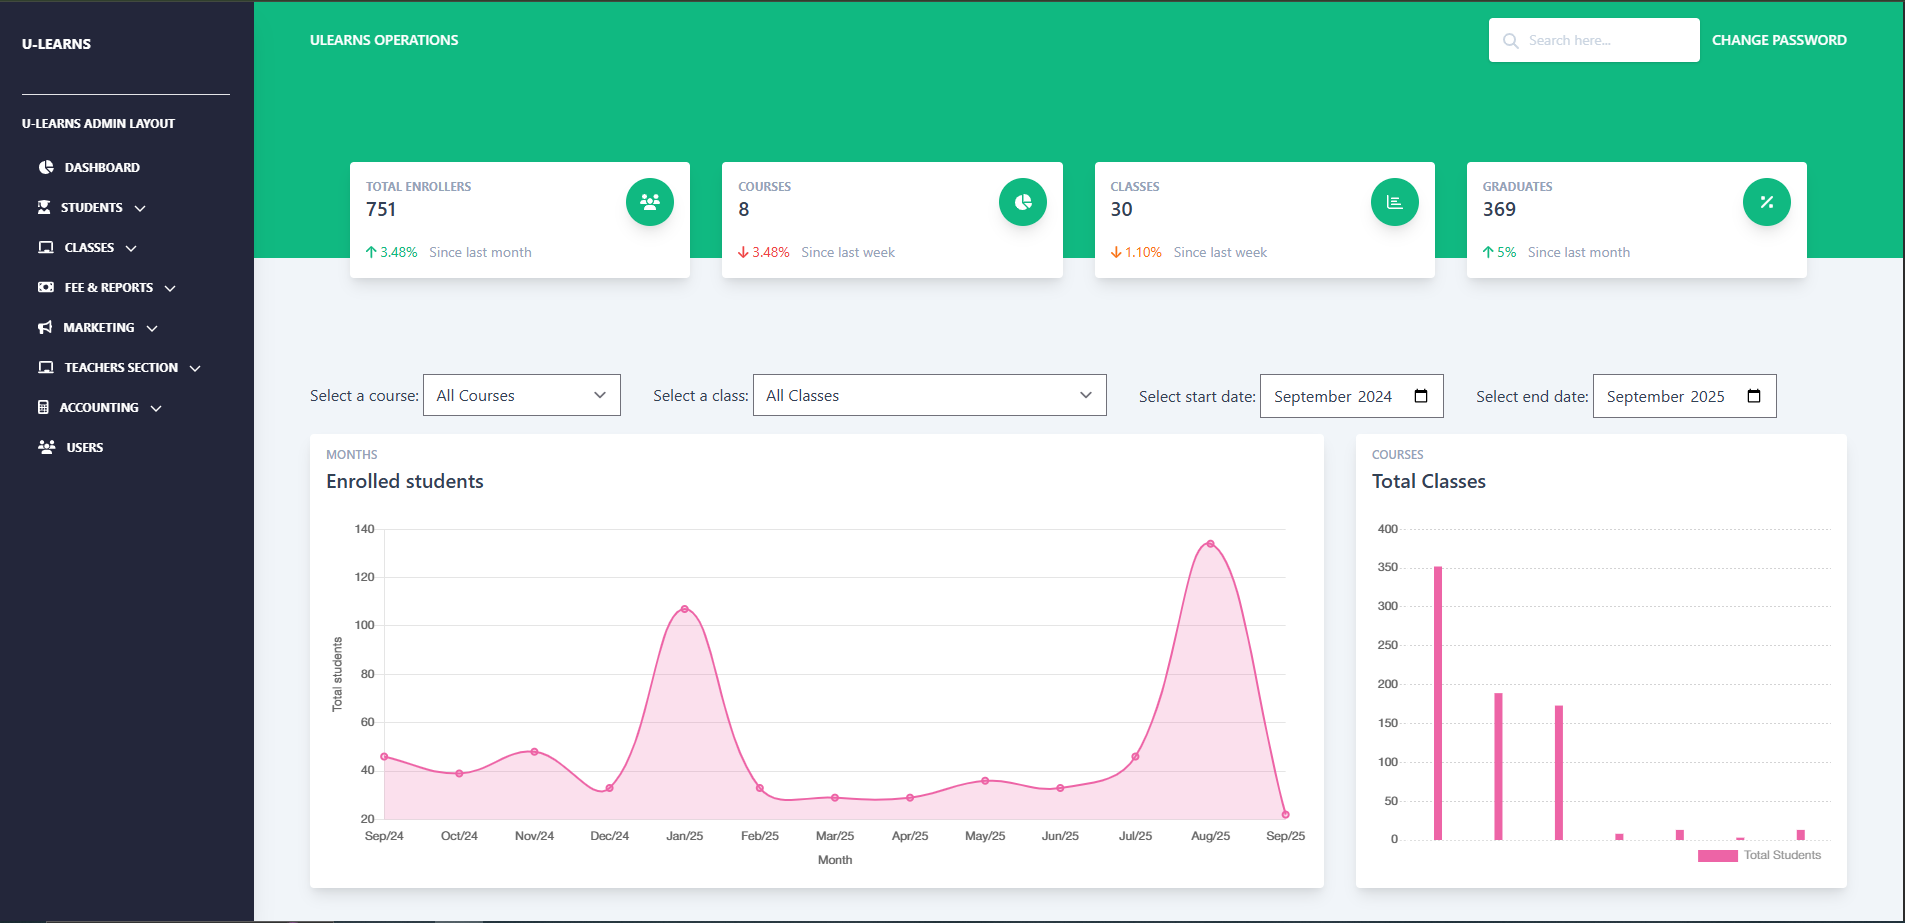Open the end date calendar picker icon
The image size is (1905, 923).
pos(1754,396)
